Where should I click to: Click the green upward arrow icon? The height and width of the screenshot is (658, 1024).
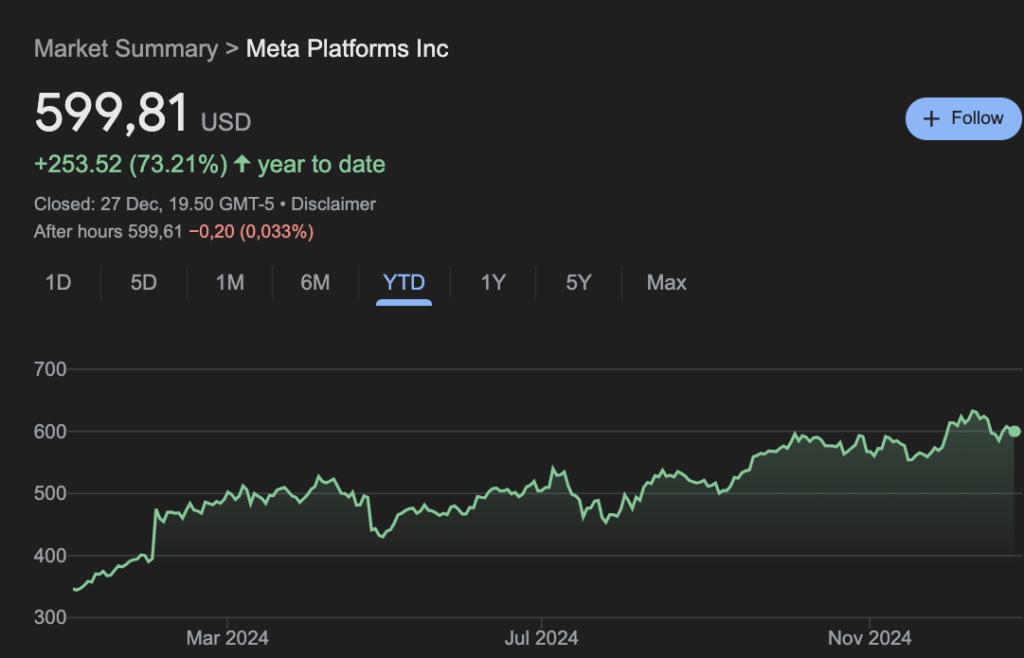(241, 164)
